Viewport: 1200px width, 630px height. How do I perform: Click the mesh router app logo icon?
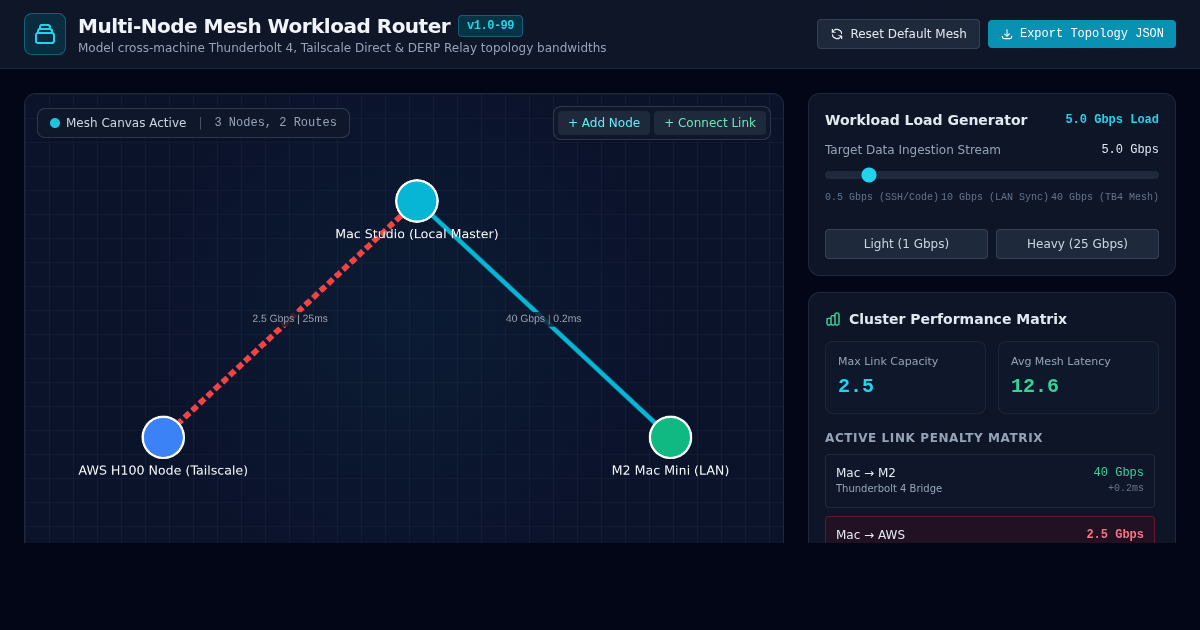45,34
